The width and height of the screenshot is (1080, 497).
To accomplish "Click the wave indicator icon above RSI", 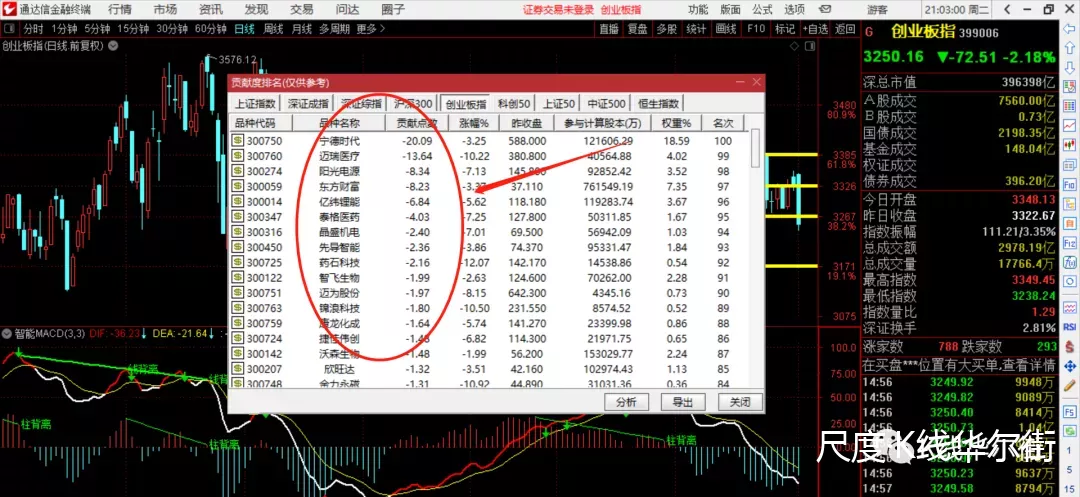I will [1070, 307].
